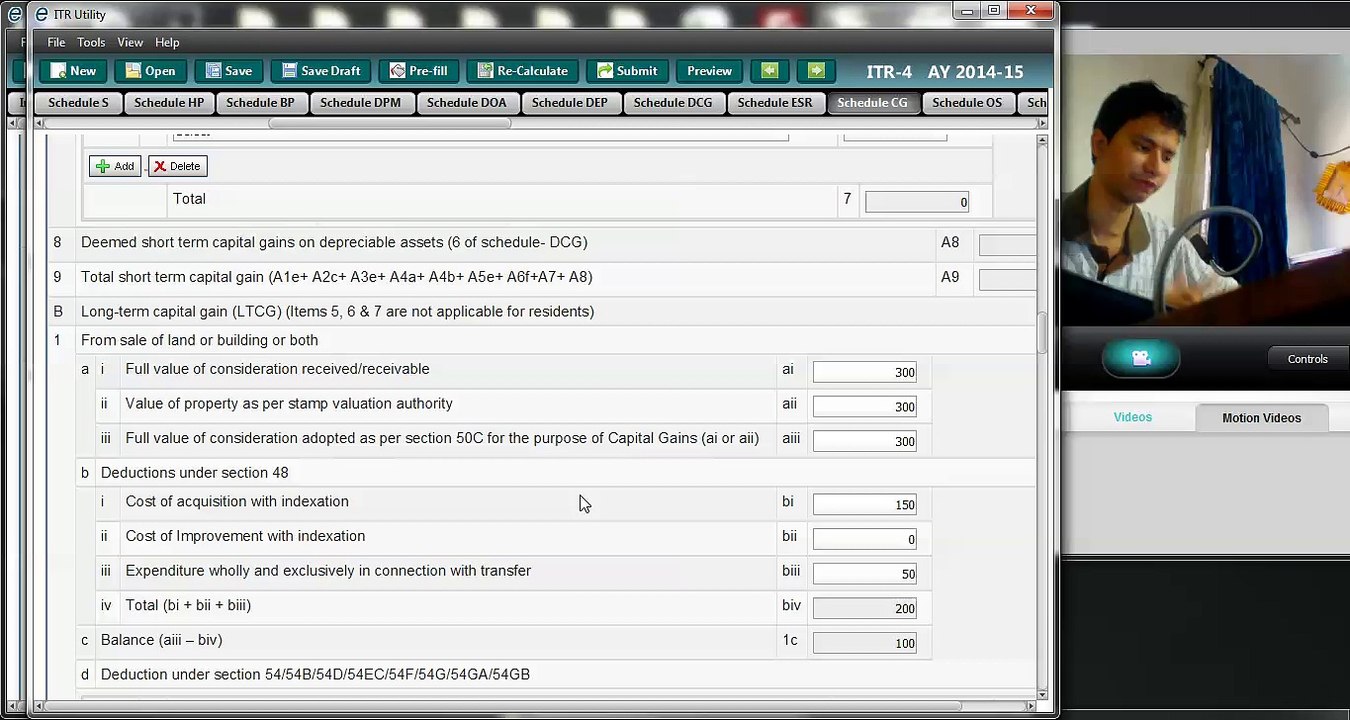This screenshot has height=720, width=1350.
Task: Click full value of consideration field ai
Action: 865,372
